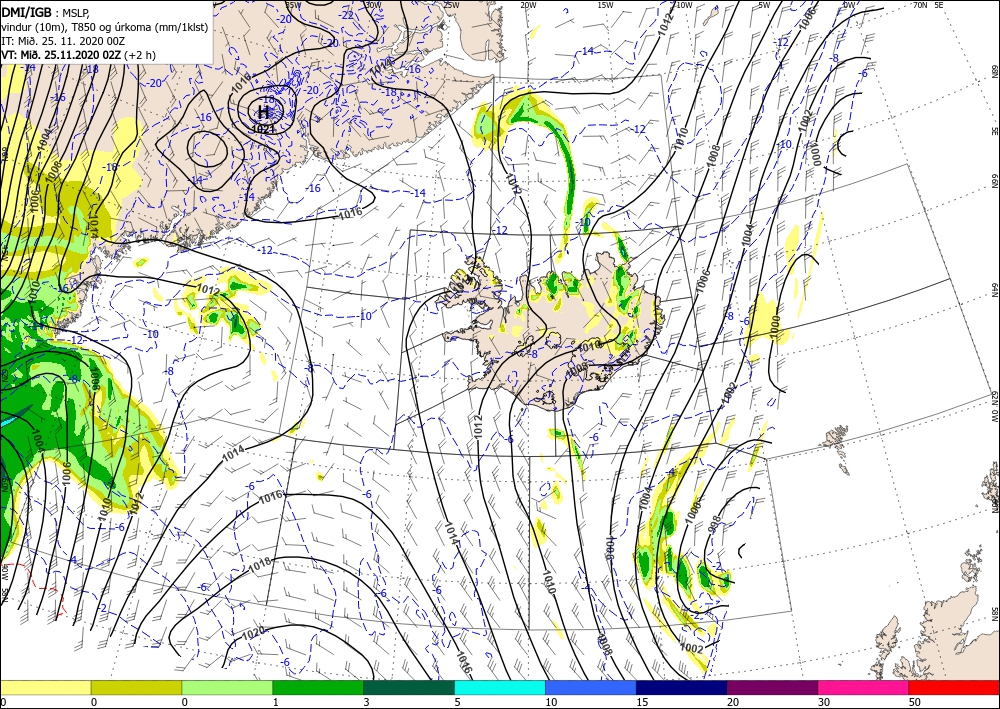Screen dimensions: 1000x709
Task: Click the red legend swatch
Action: [x=954, y=687]
